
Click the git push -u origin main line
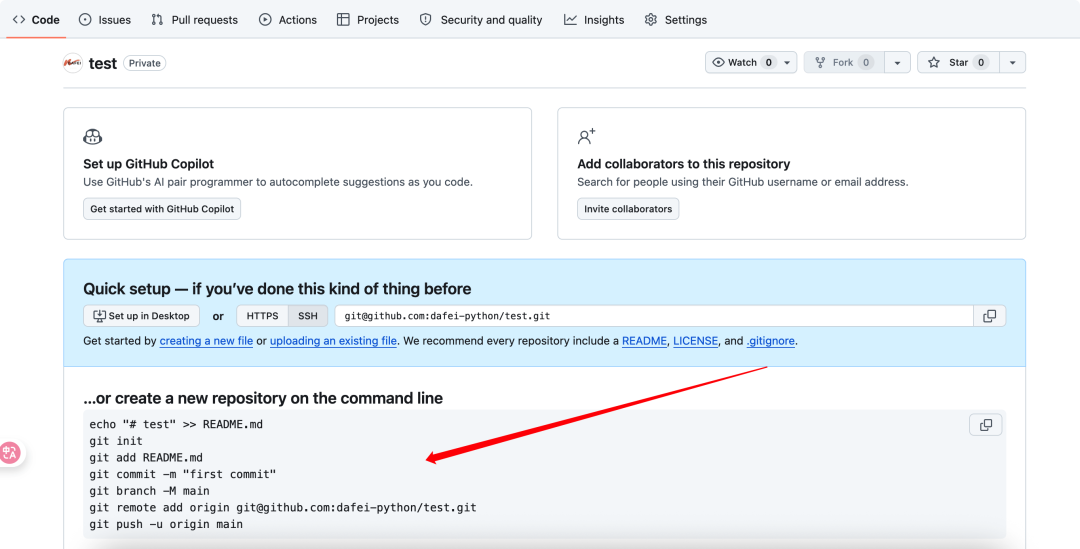click(x=166, y=524)
